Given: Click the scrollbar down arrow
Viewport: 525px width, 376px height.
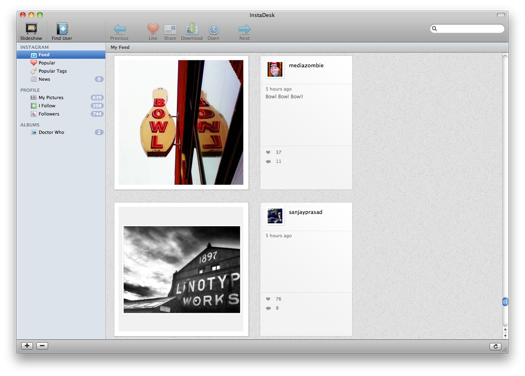Looking at the screenshot, I should pos(505,336).
